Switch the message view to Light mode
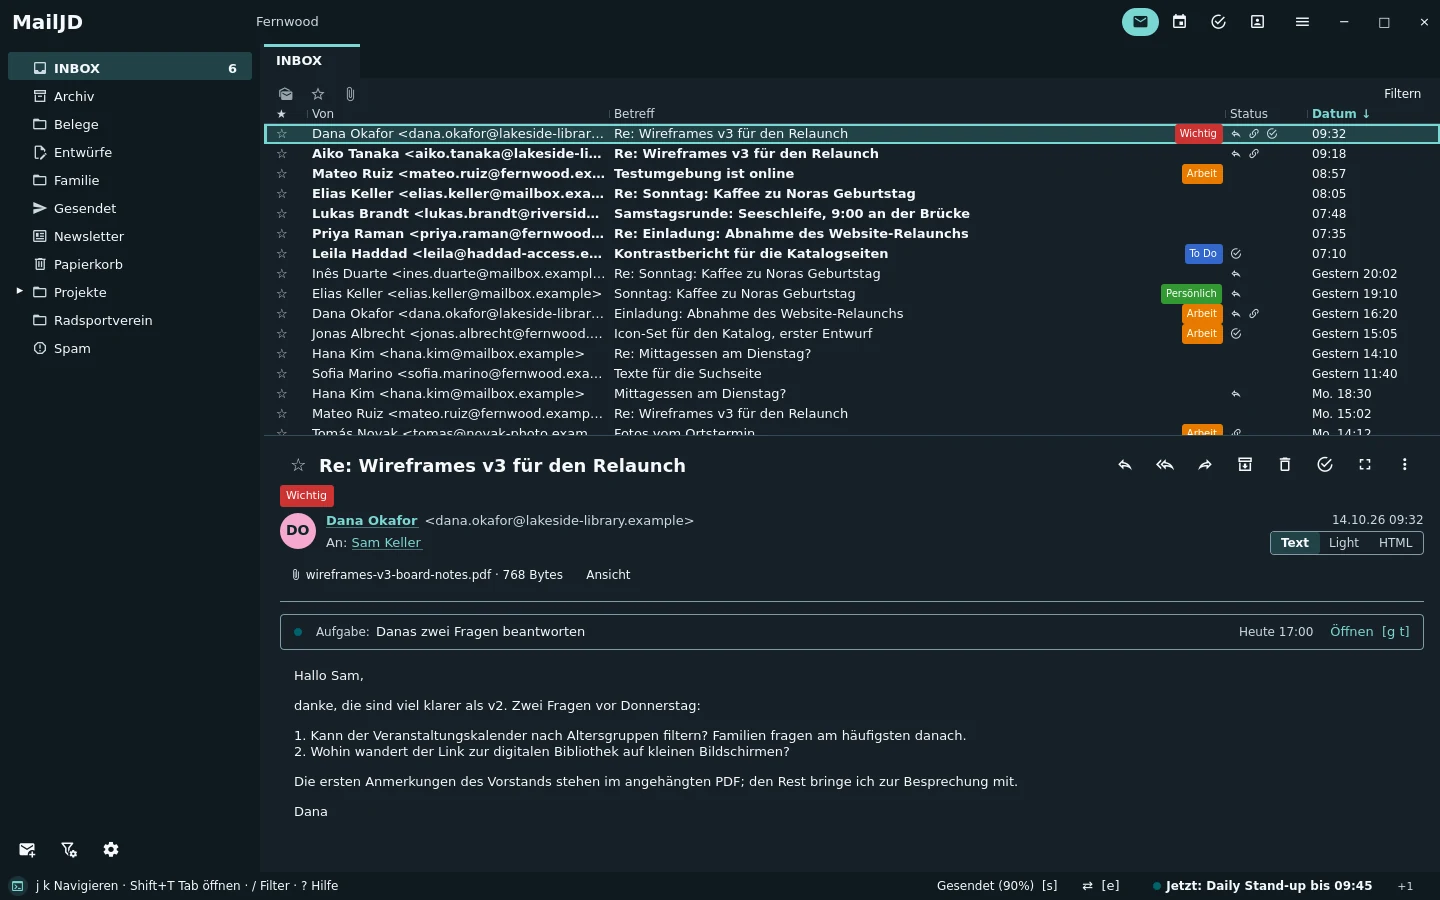 (x=1344, y=543)
